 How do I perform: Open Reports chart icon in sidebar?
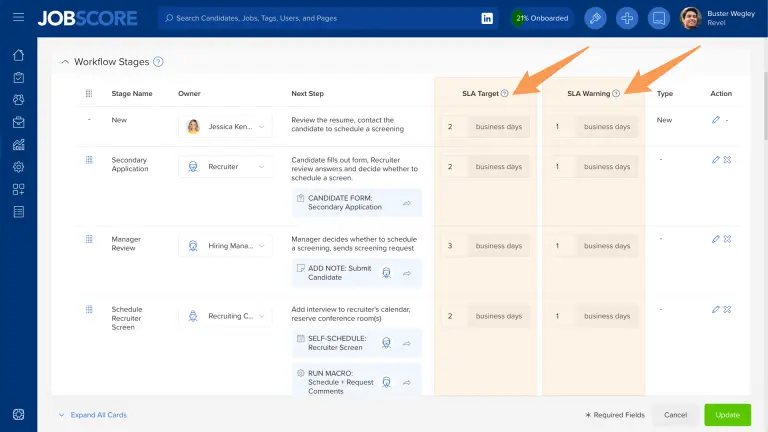point(19,144)
